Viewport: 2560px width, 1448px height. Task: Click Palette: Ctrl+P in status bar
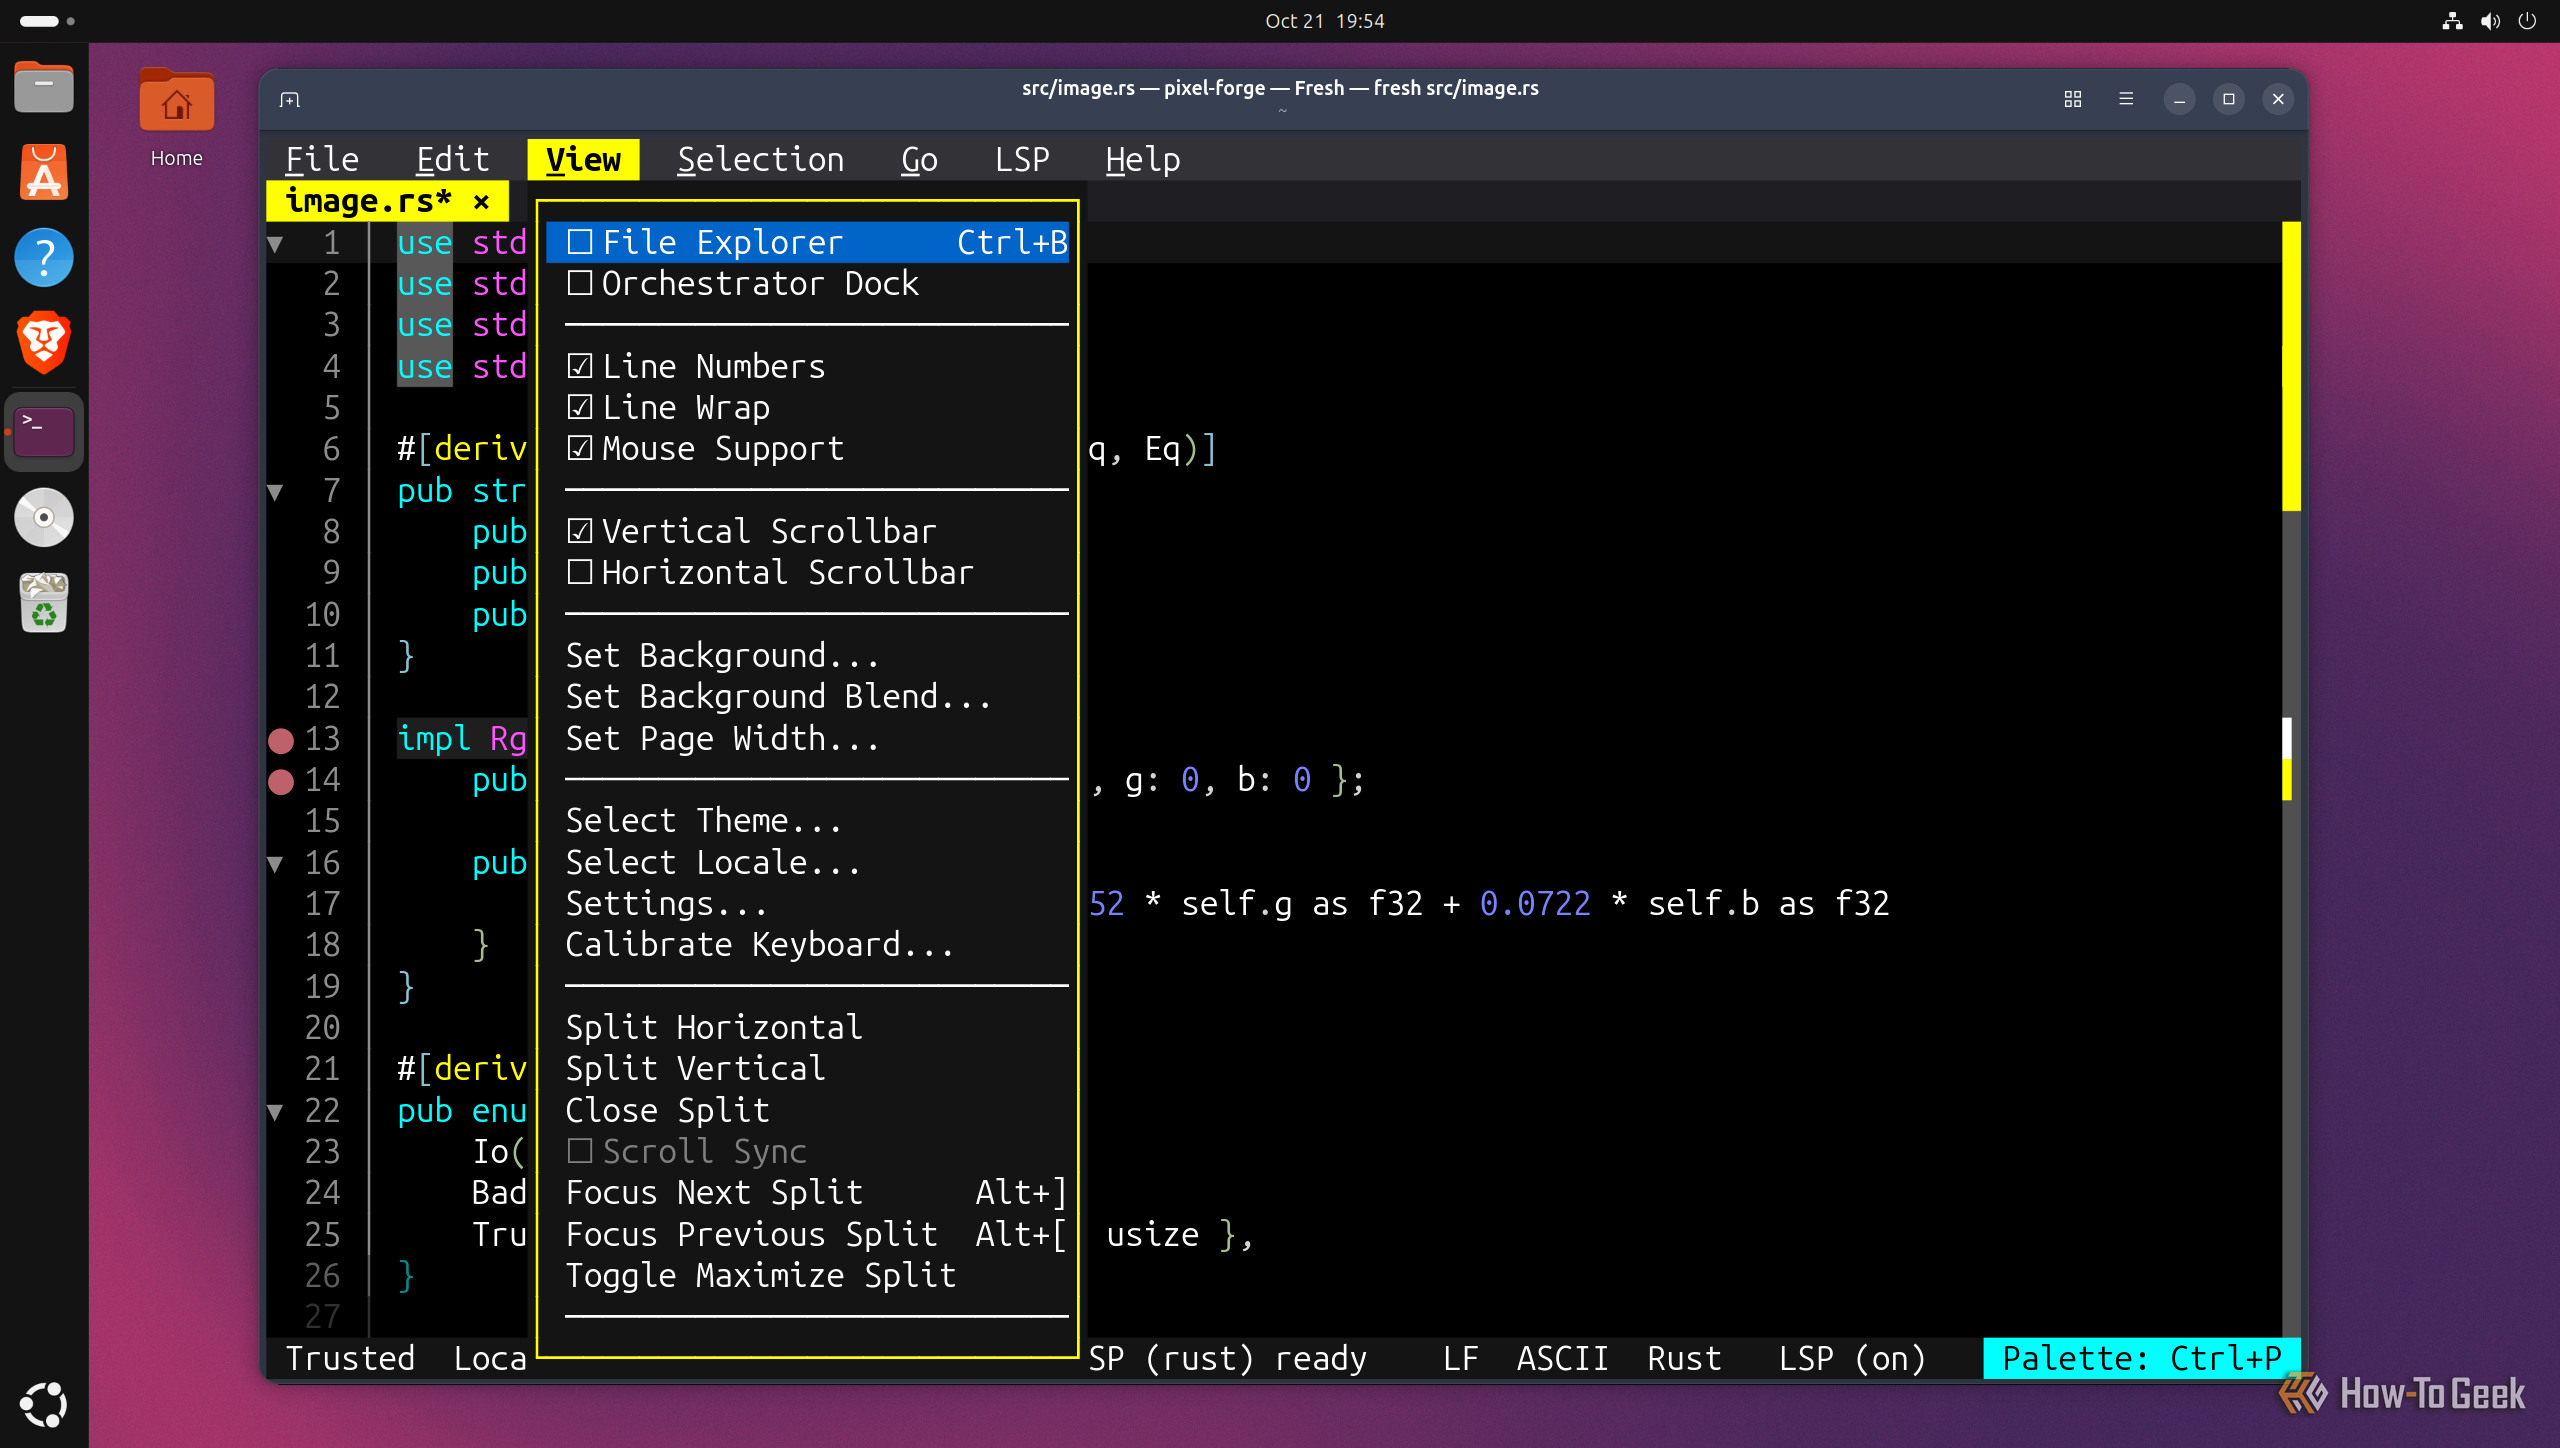coord(2141,1358)
